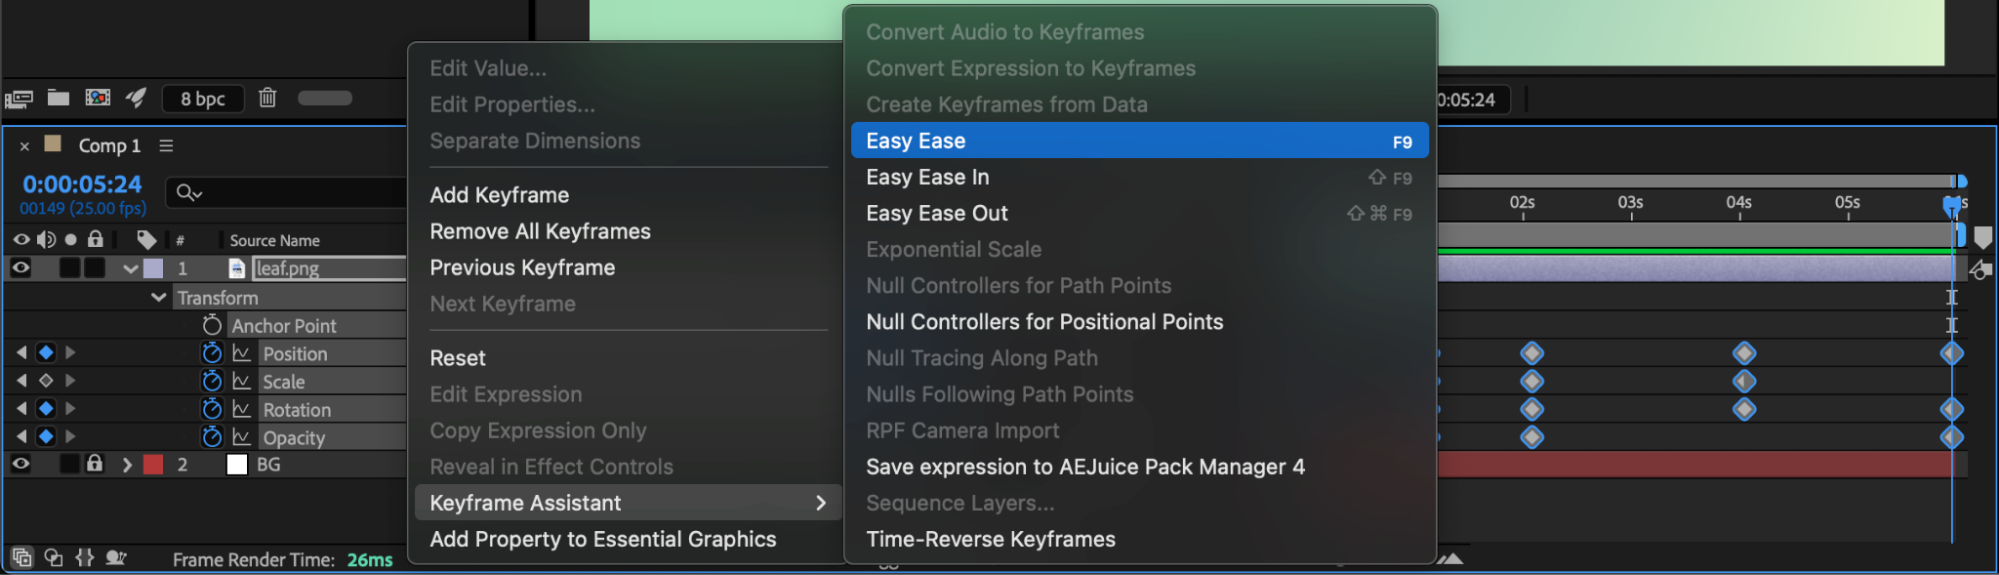Click the Position keyframe at 04s
The width and height of the screenshot is (1999, 575).
[1744, 353]
